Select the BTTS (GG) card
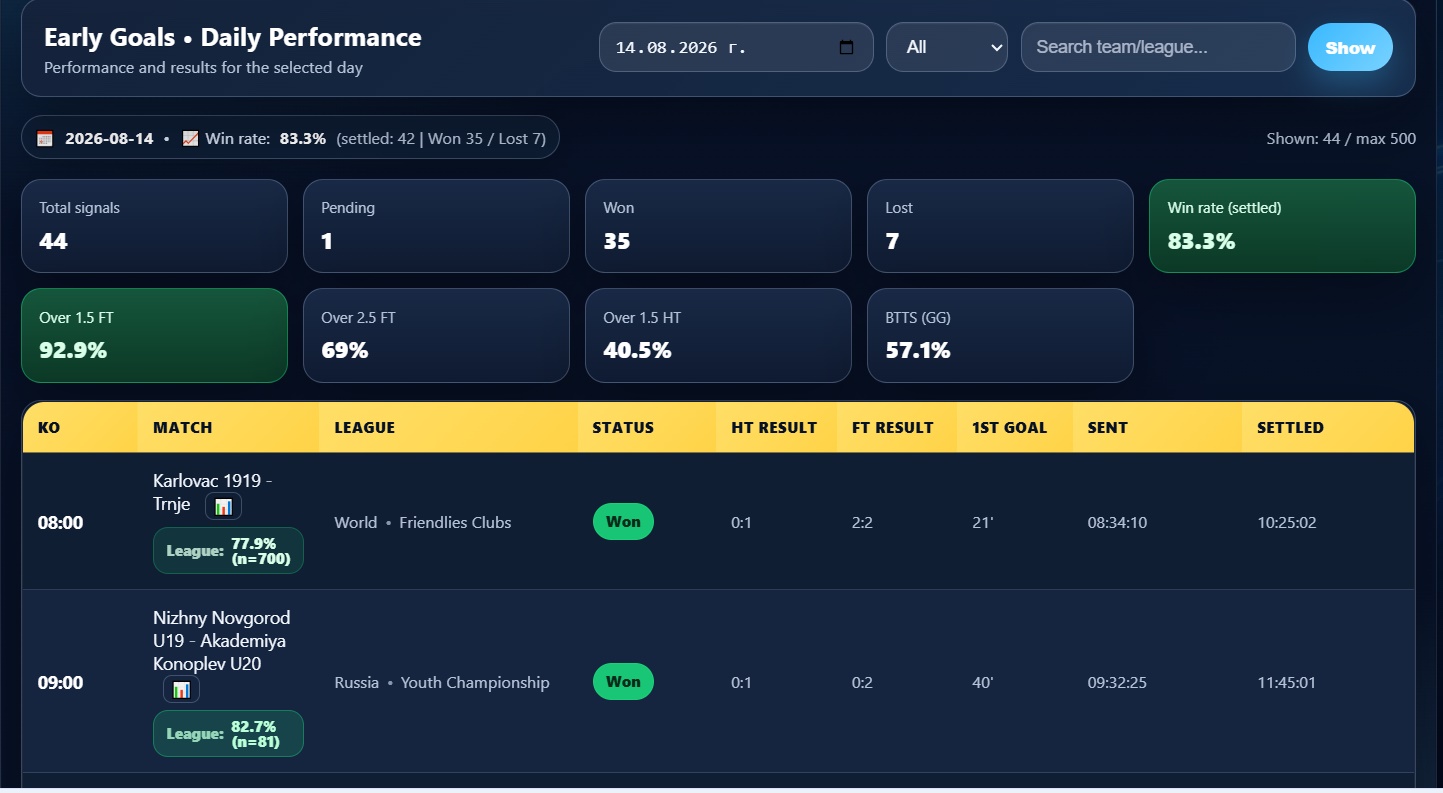The height and width of the screenshot is (793, 1443). click(x=1000, y=335)
